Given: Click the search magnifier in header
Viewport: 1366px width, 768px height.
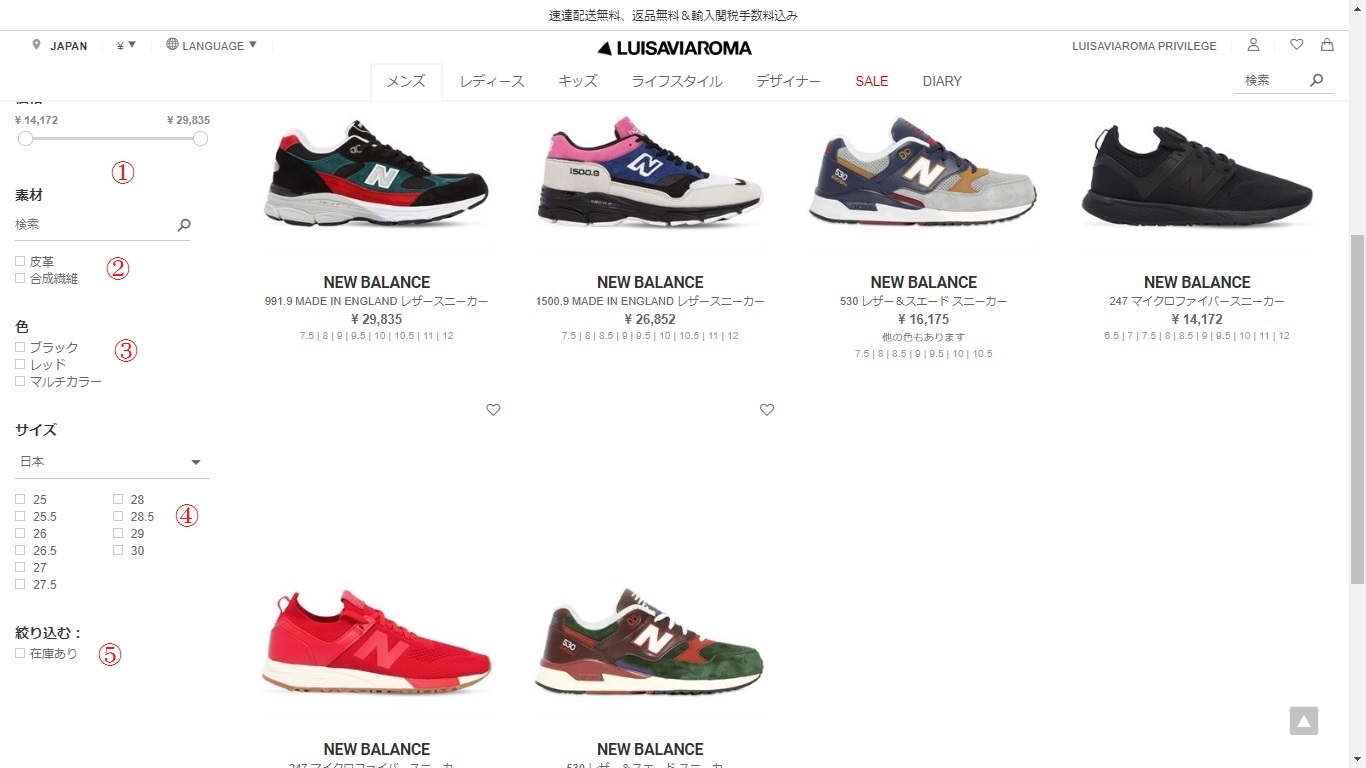Looking at the screenshot, I should coord(1317,80).
